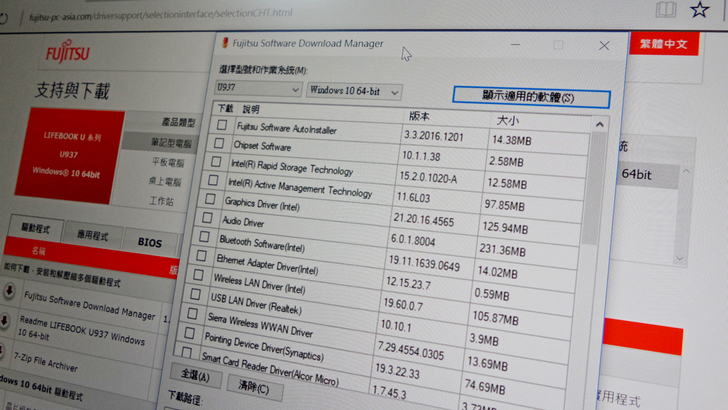Screen dimensions: 728x410
Task: Click the 顯示適用的軟體(S) button
Action: 530,97
